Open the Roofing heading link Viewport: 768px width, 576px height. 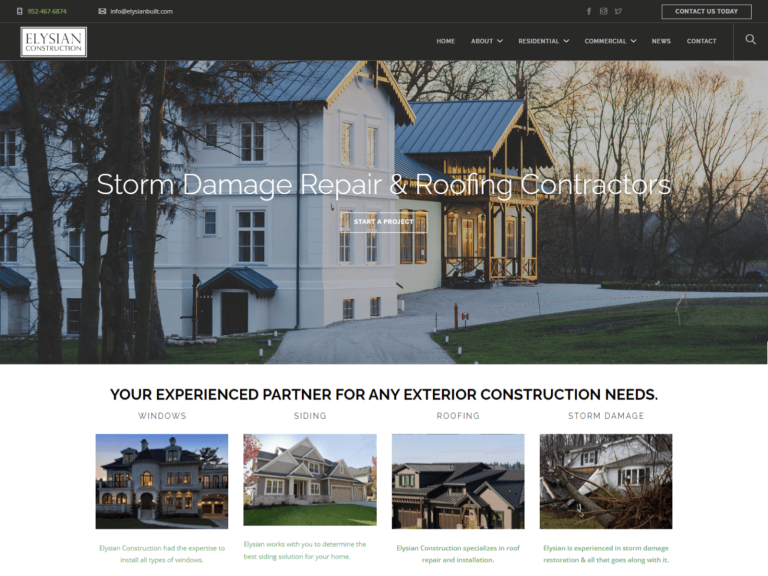coord(458,416)
